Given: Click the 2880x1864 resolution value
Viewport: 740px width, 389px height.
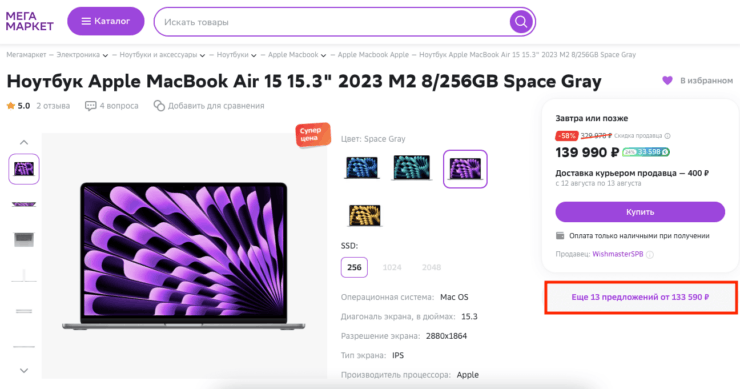Looking at the screenshot, I should (446, 336).
